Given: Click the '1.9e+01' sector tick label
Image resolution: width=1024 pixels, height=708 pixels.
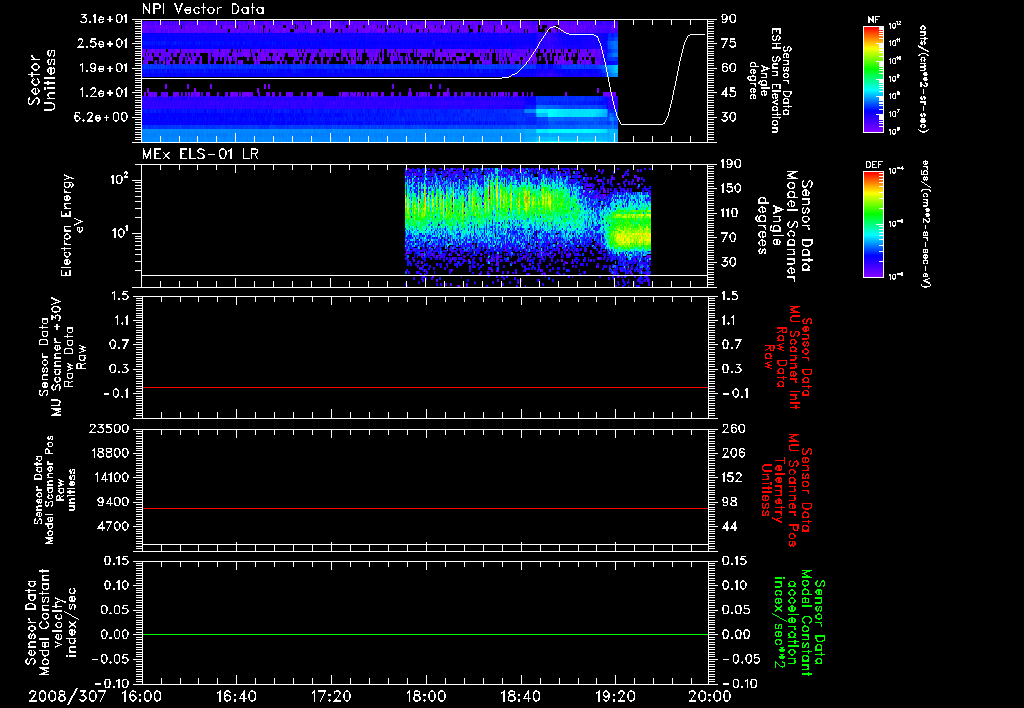Looking at the screenshot, I should [104, 68].
